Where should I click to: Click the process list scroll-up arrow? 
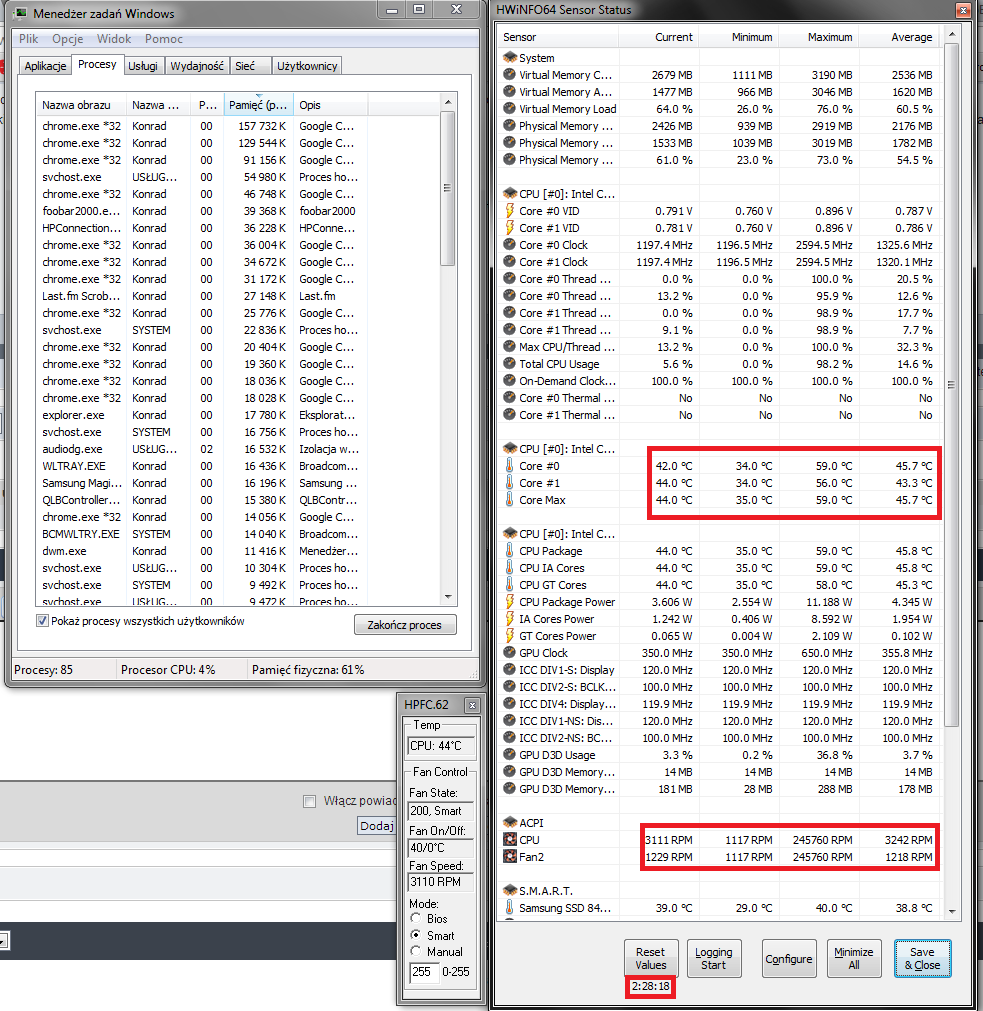[x=448, y=102]
